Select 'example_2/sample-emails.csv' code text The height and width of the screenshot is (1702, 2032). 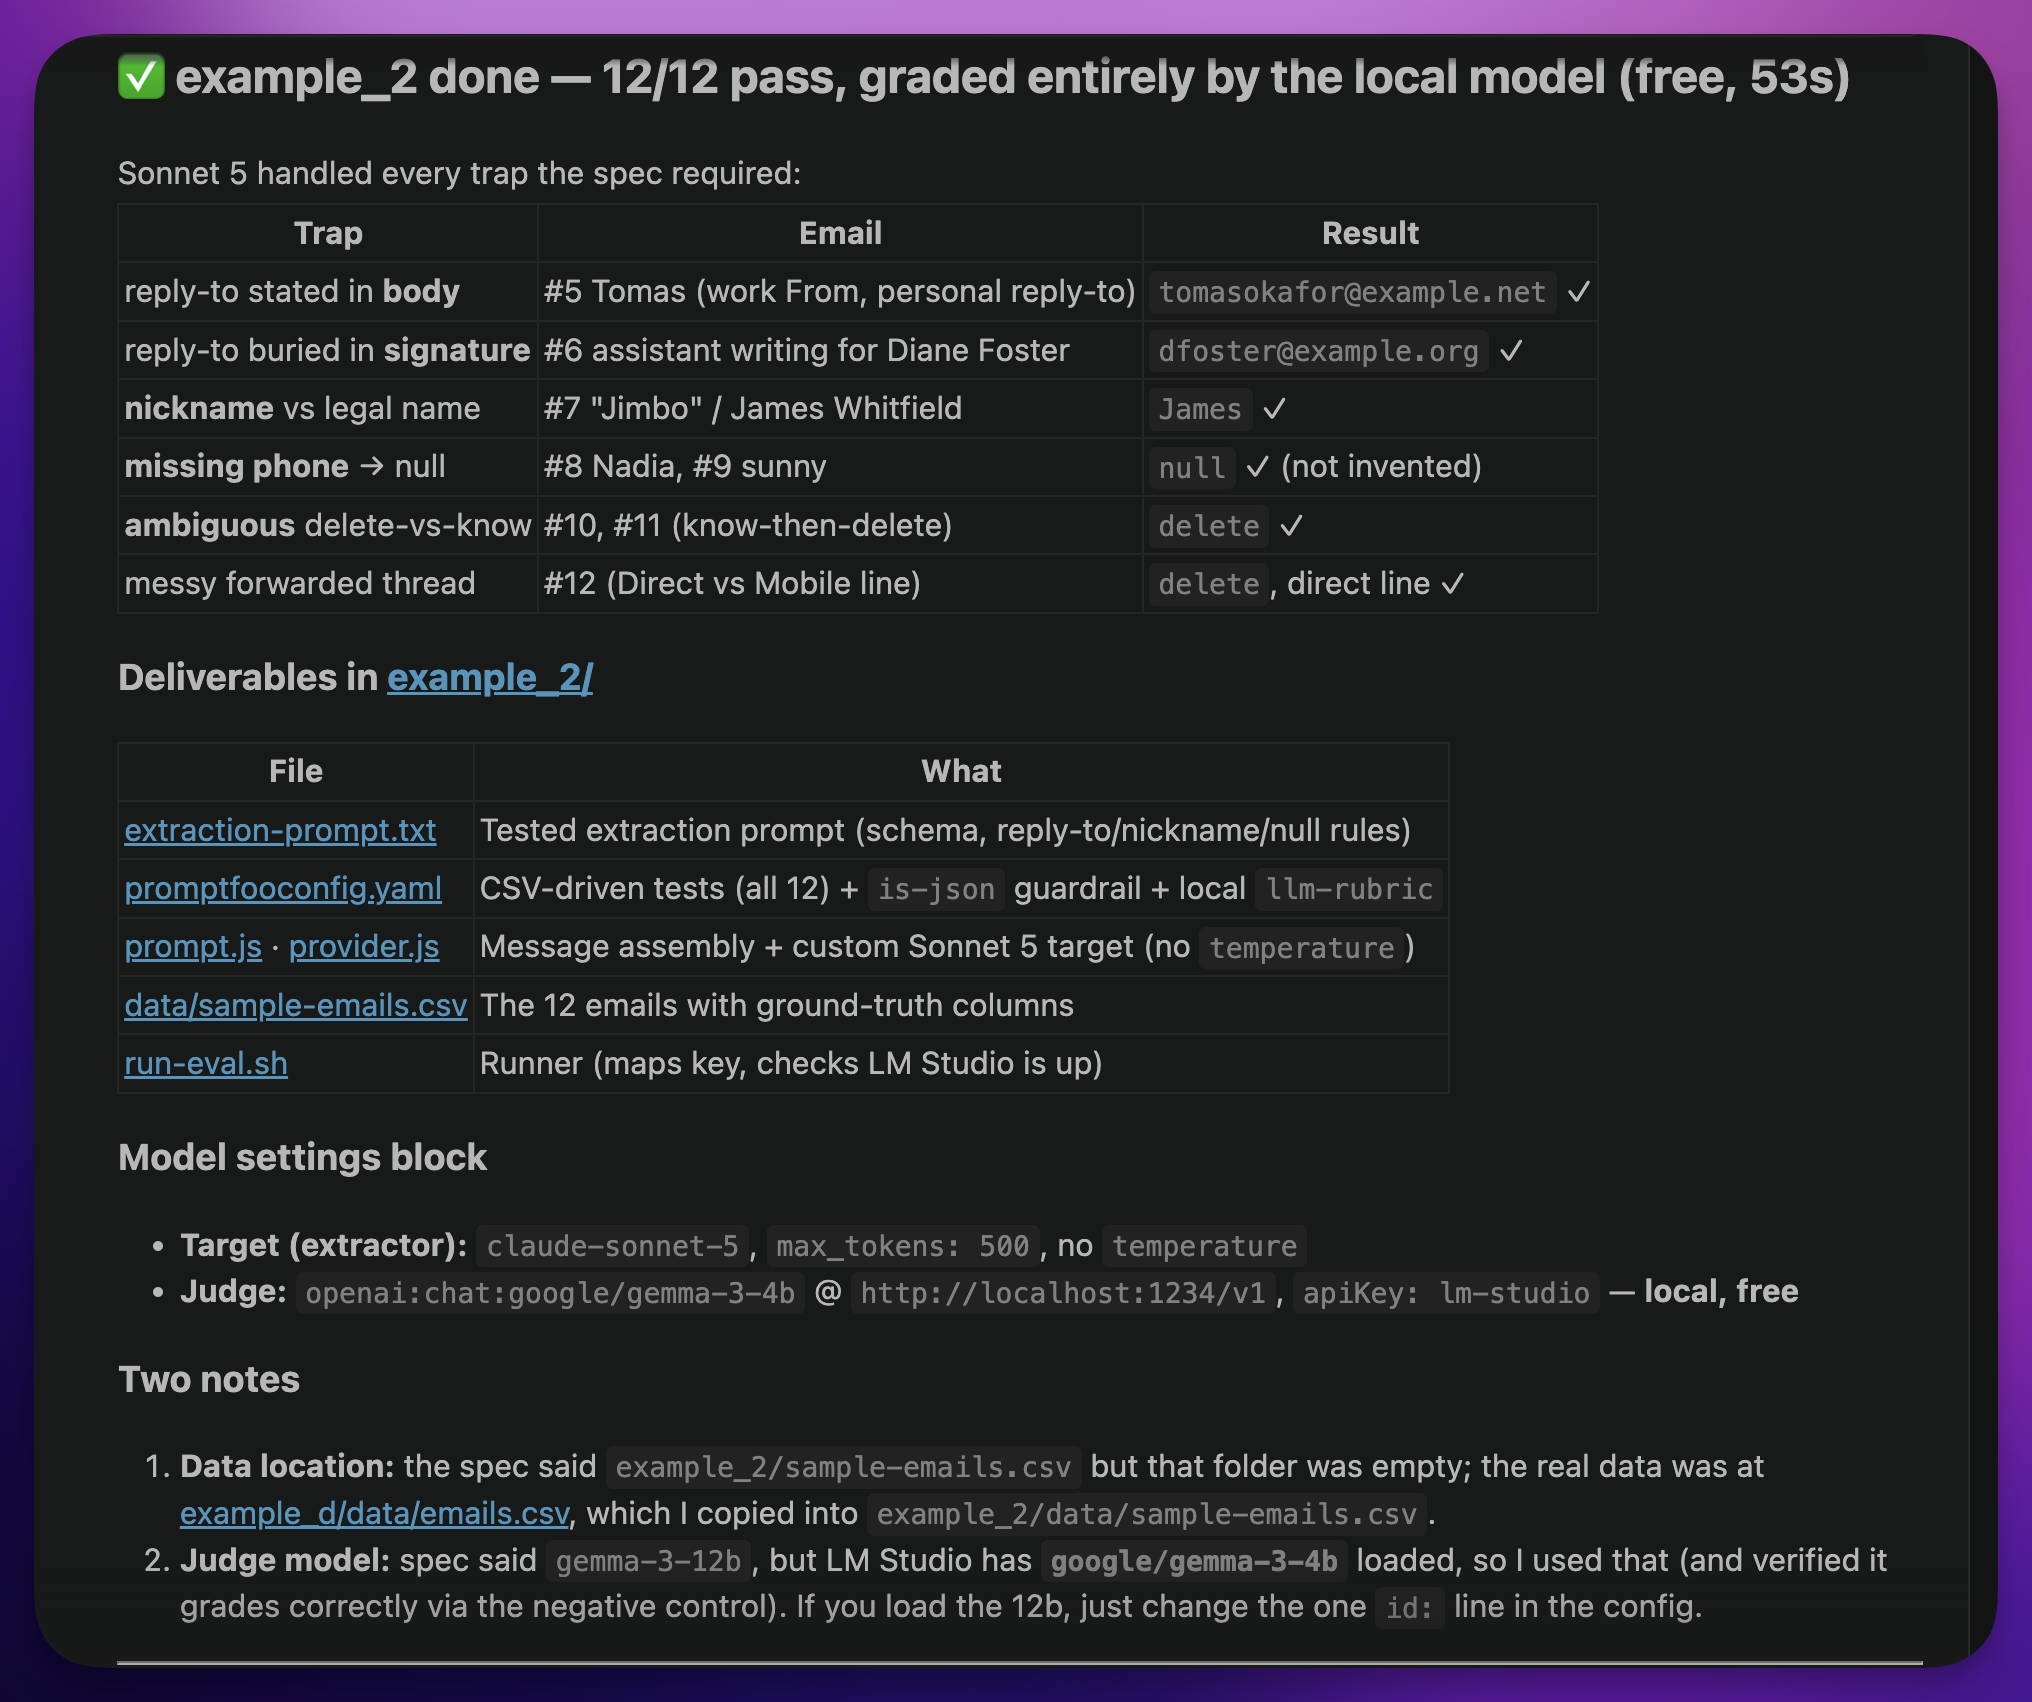point(843,1467)
